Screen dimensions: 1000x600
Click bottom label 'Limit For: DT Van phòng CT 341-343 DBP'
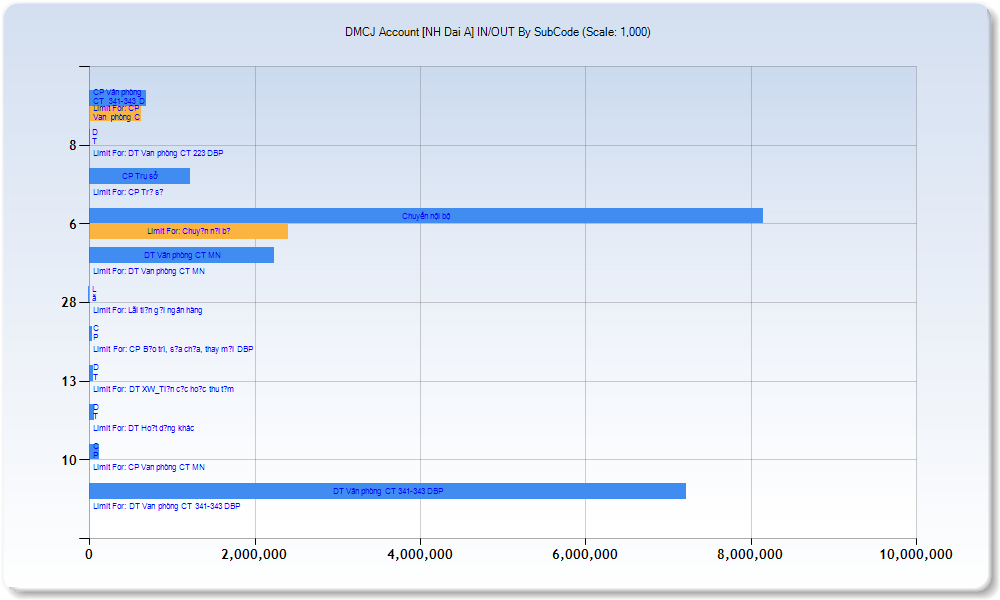click(167, 506)
